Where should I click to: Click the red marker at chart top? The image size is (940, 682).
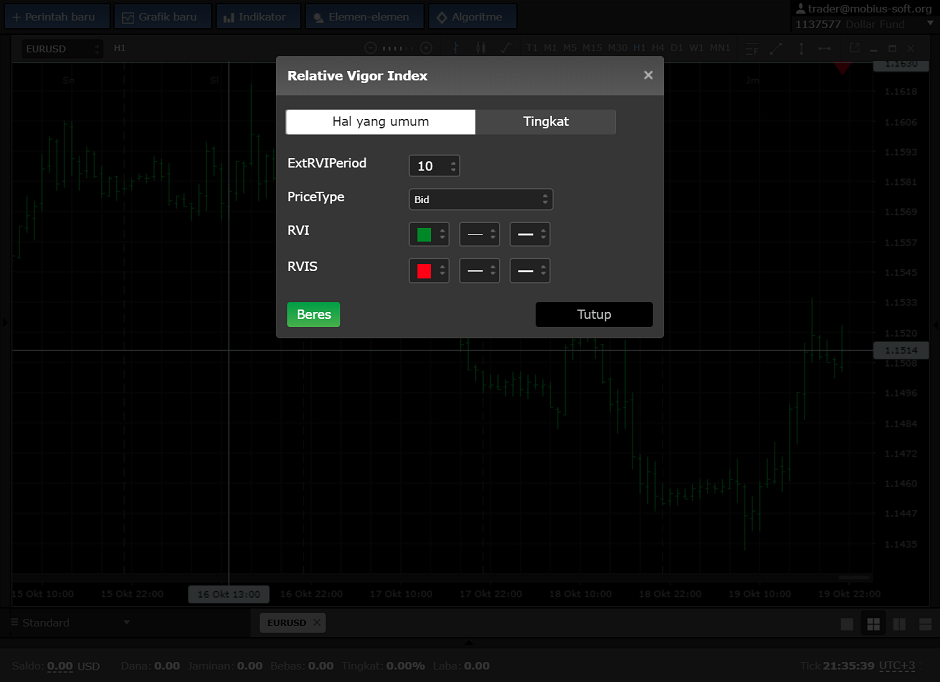tap(842, 68)
